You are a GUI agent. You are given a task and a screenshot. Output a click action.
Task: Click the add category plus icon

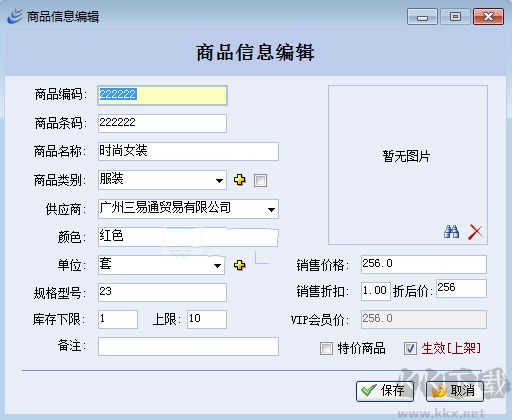(x=240, y=180)
